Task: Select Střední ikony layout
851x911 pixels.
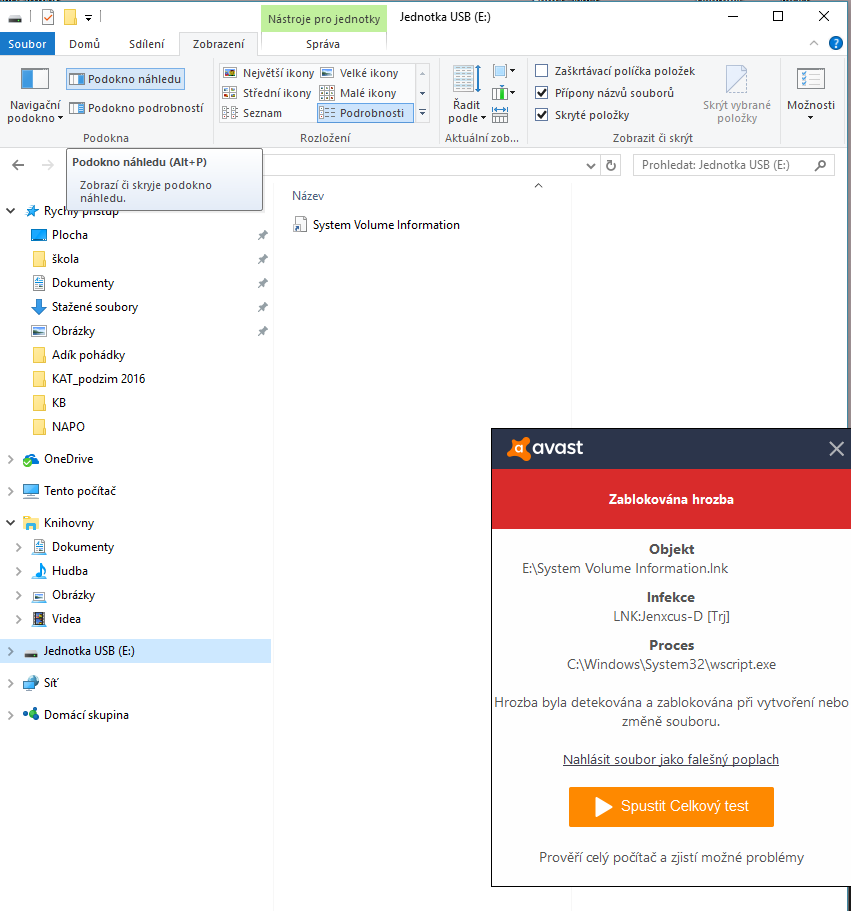Action: tap(267, 93)
